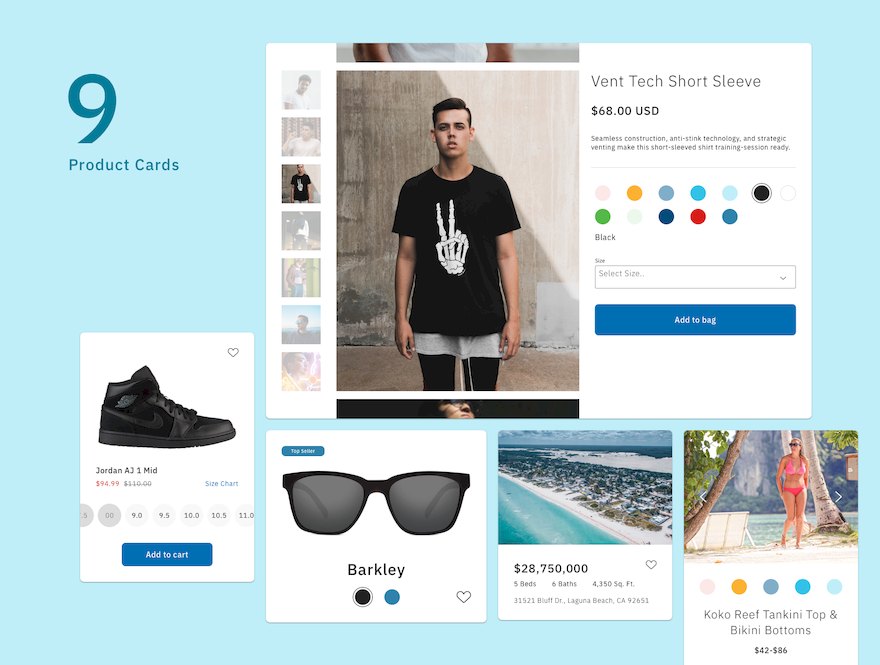The height and width of the screenshot is (665, 880).
Task: Pick the green shirt color swatch
Action: coord(603,217)
